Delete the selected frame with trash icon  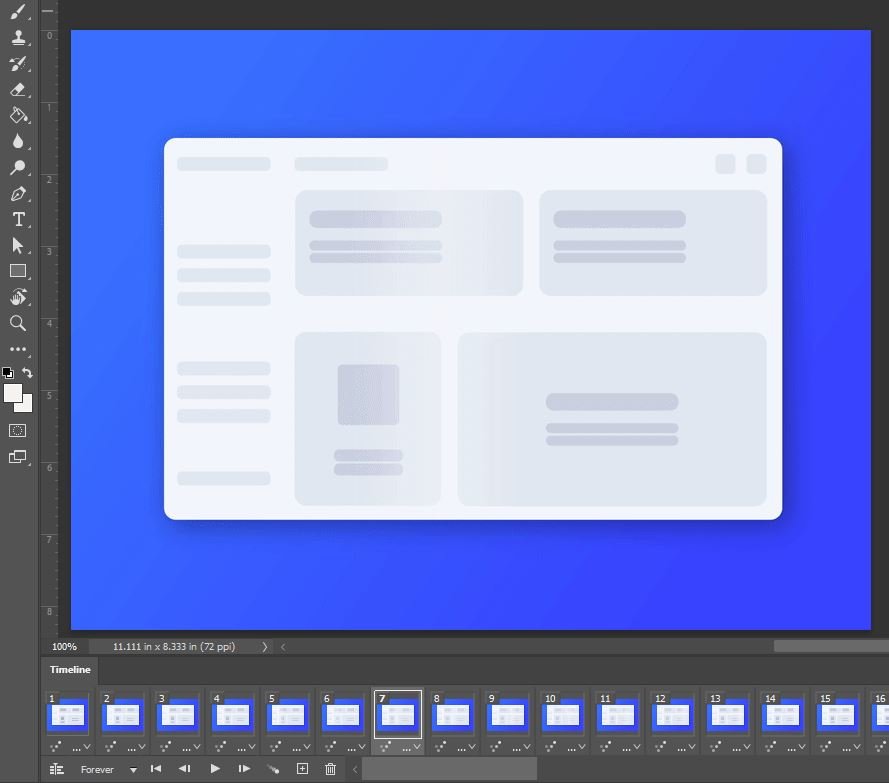(331, 769)
